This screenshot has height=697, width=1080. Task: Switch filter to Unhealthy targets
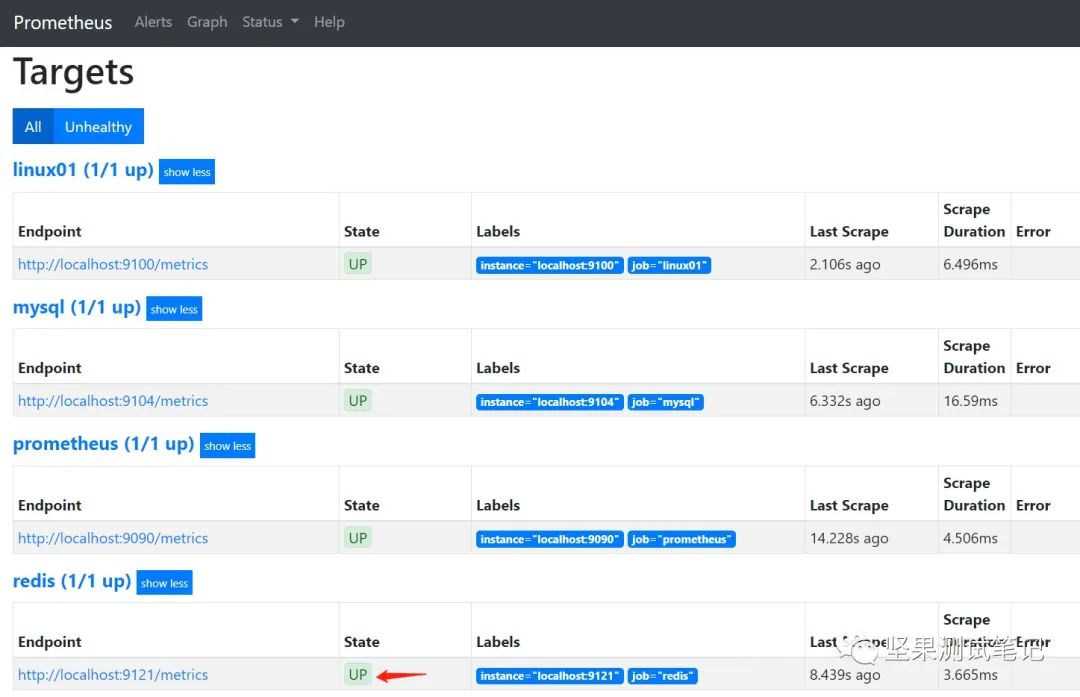pyautogui.click(x=98, y=127)
